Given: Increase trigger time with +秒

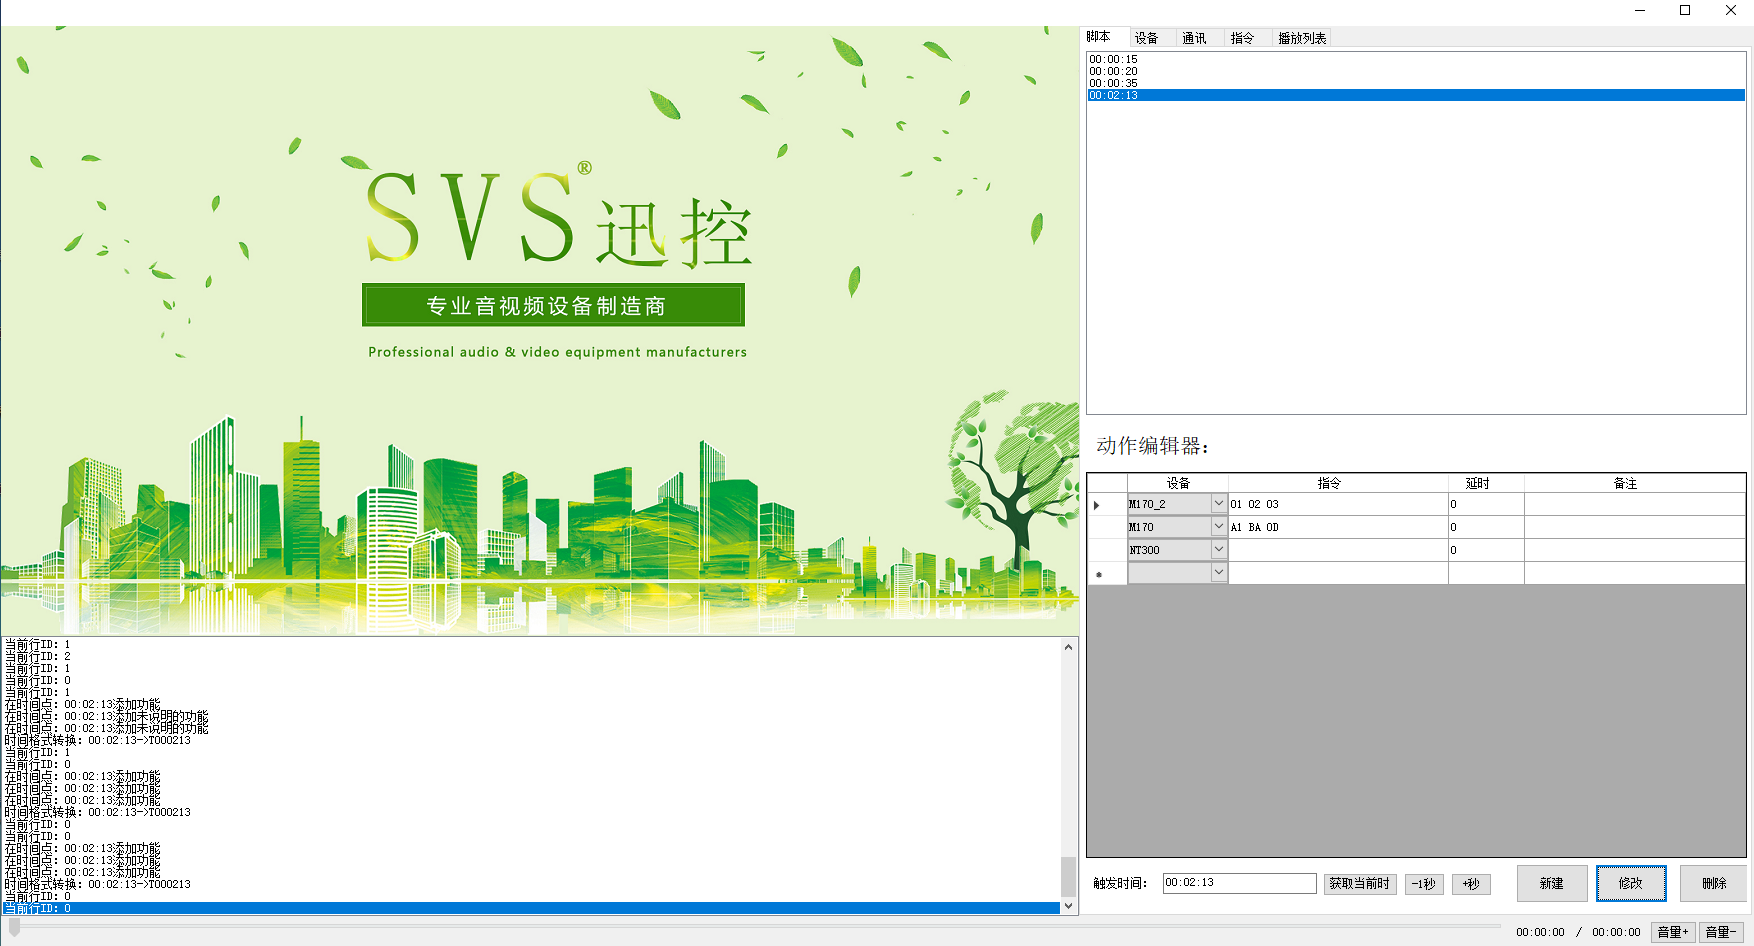Looking at the screenshot, I should pyautogui.click(x=1470, y=884).
